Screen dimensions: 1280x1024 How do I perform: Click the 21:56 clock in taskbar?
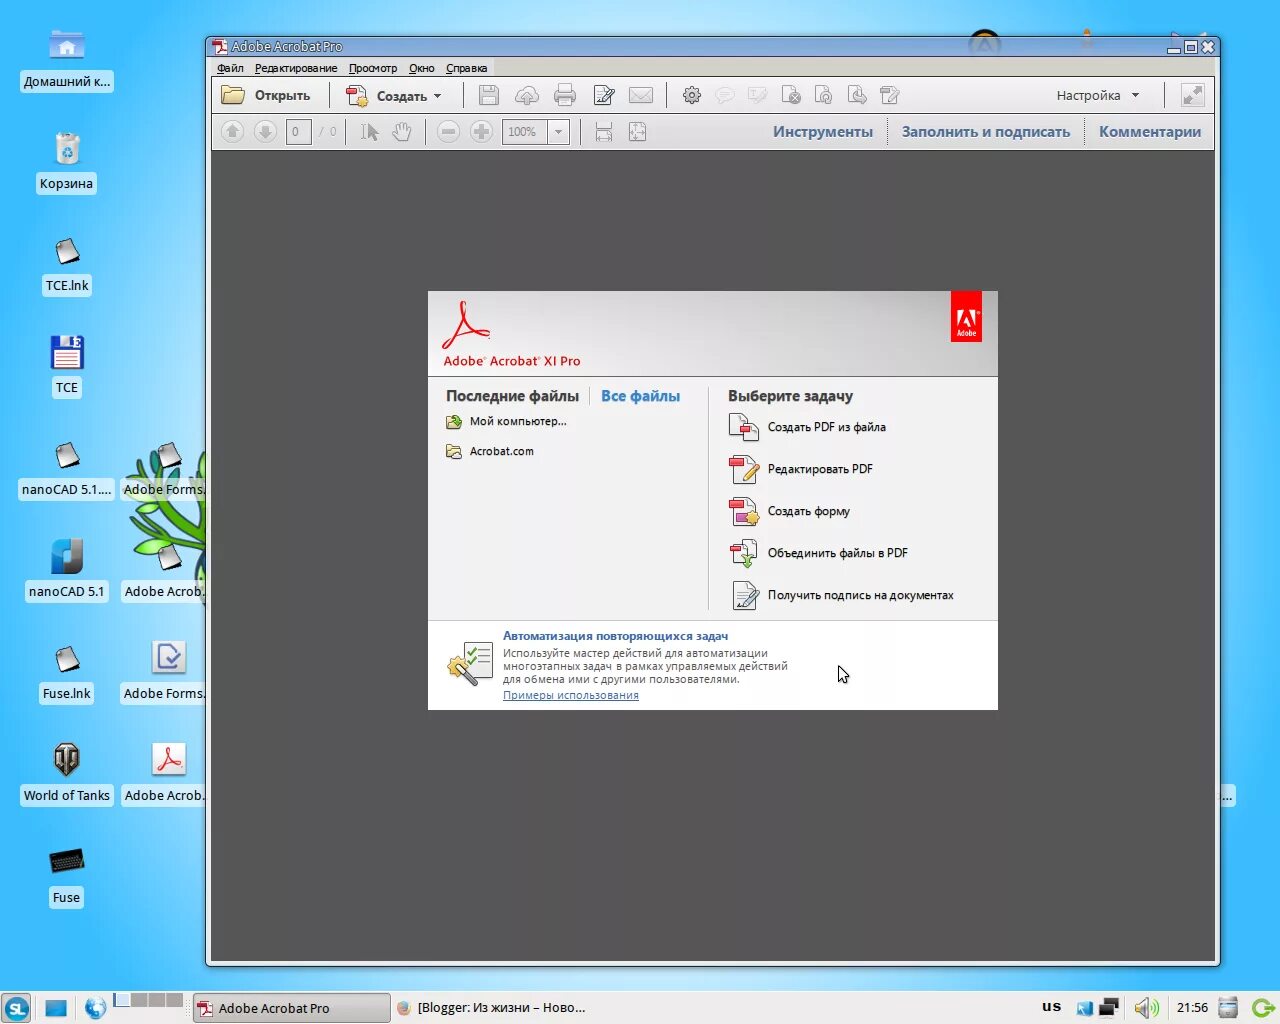1192,1008
